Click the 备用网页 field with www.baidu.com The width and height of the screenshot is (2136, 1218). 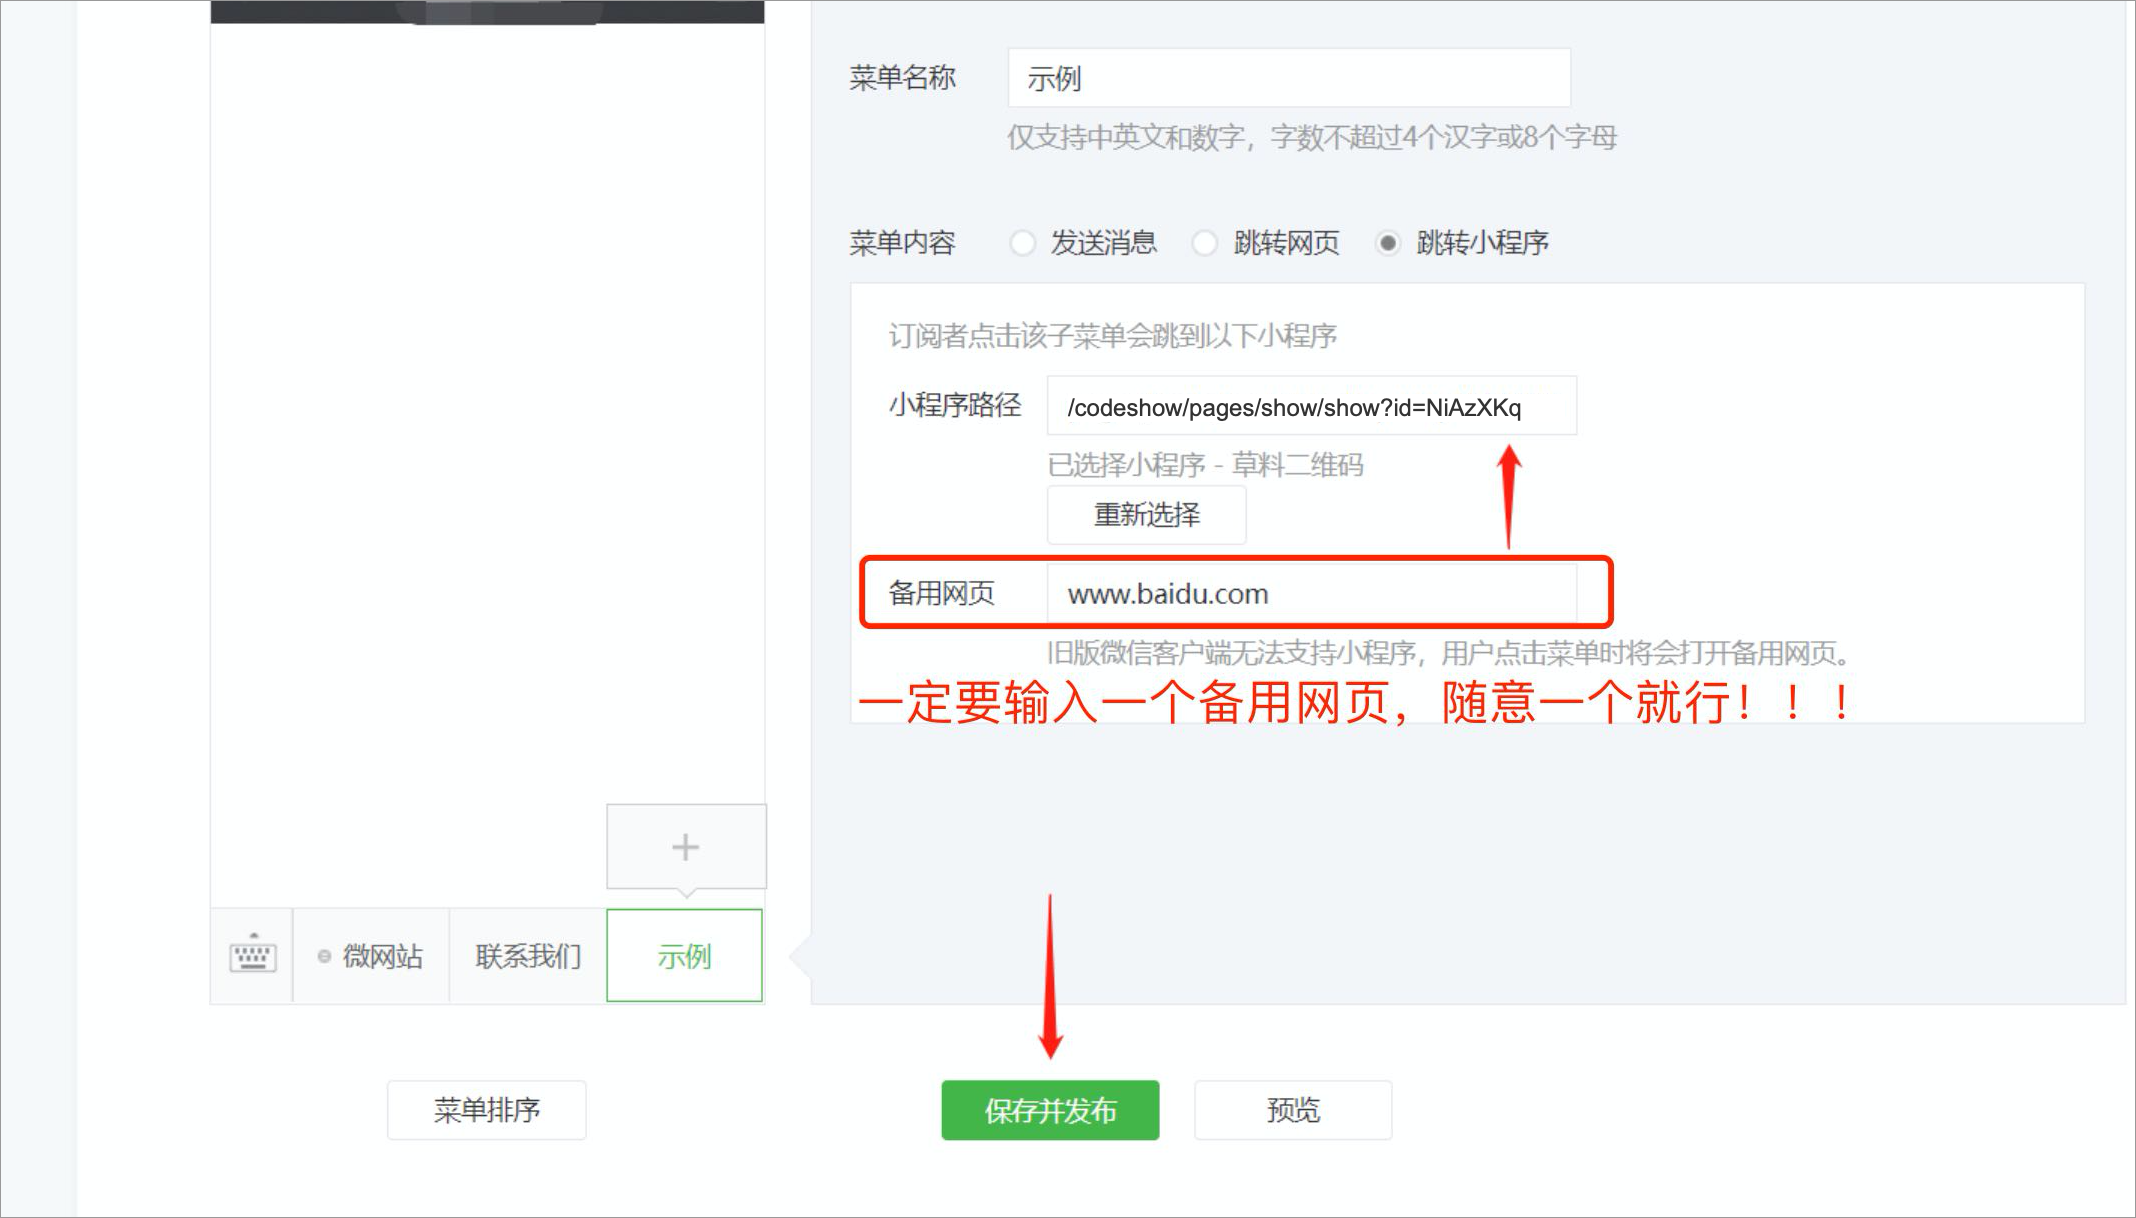point(1310,594)
